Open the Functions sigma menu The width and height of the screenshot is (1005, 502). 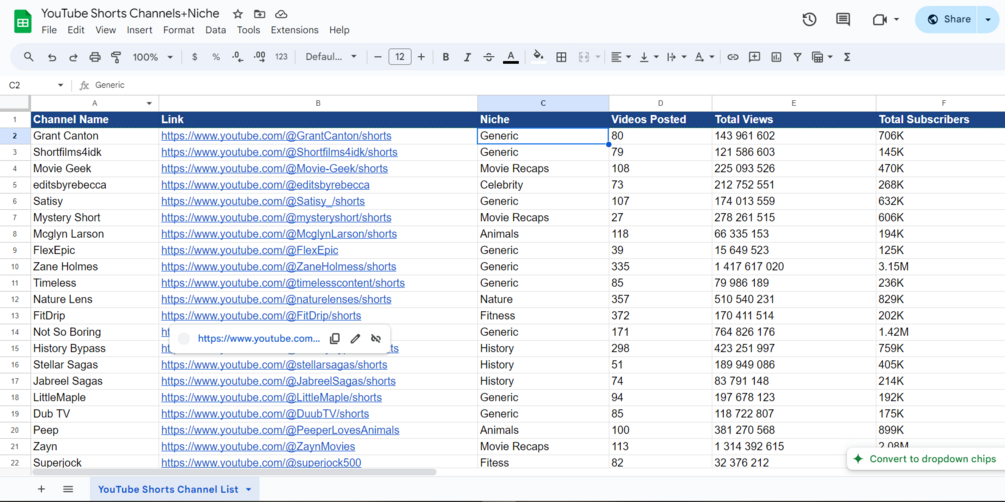pos(847,57)
